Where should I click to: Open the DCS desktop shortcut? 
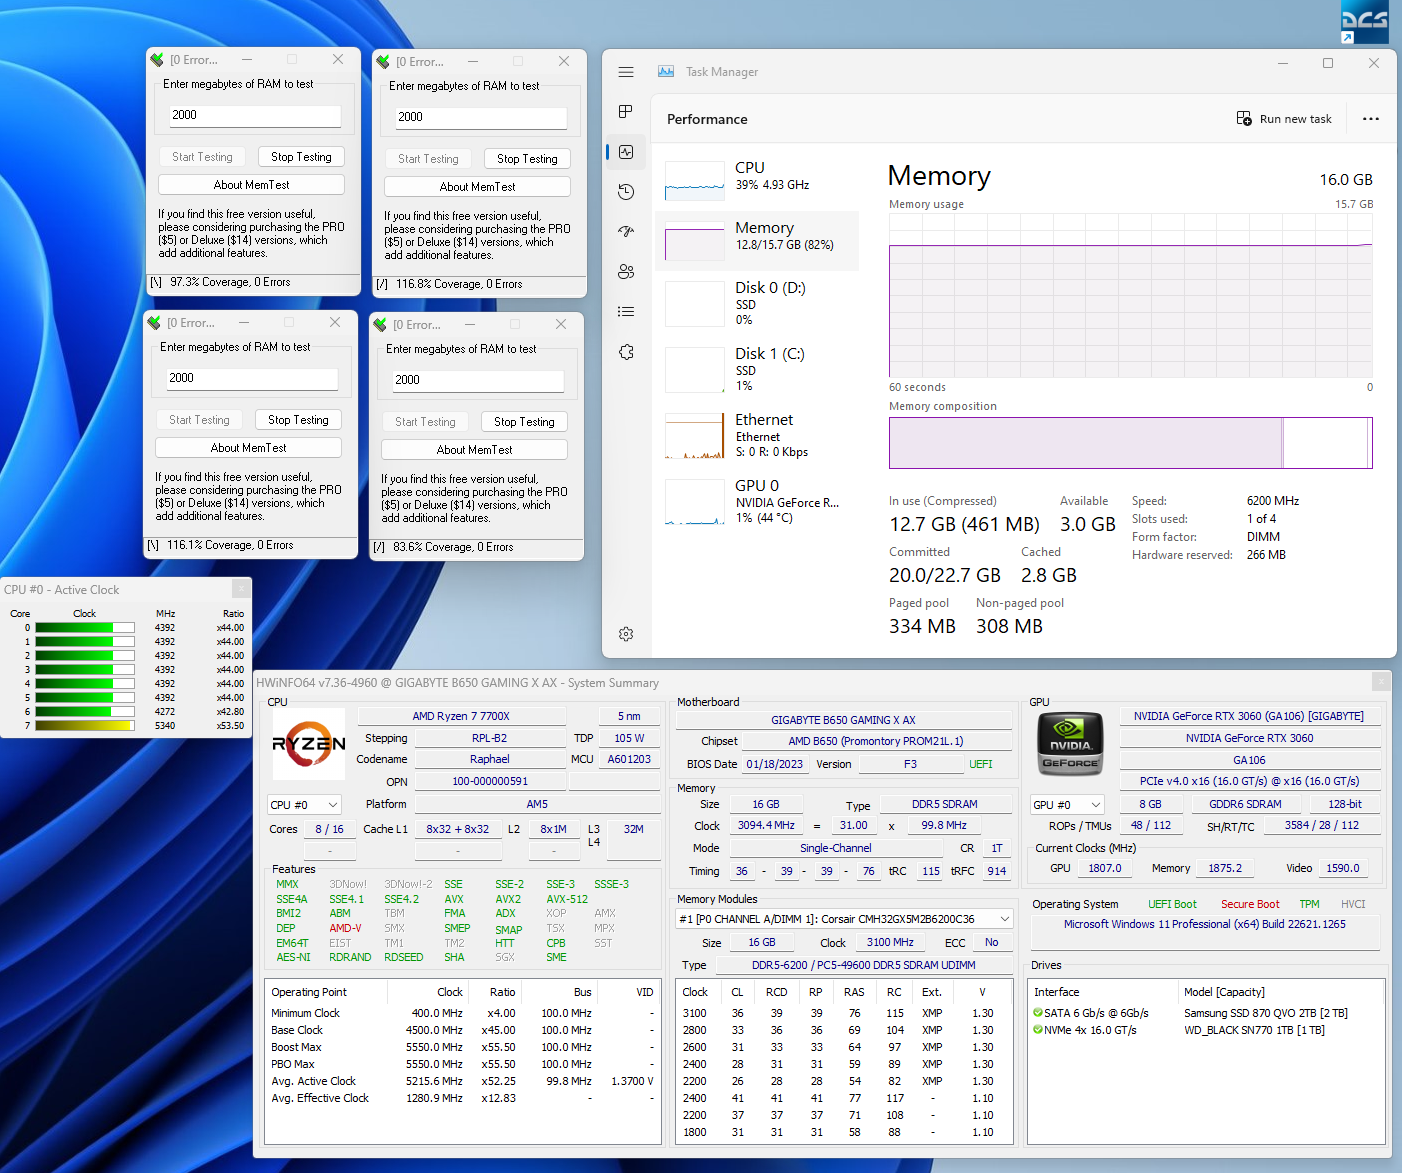[1364, 22]
